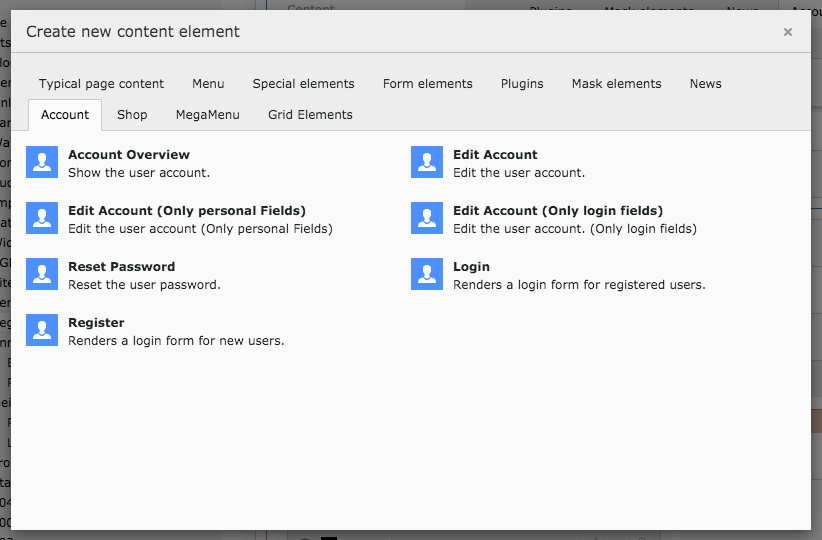This screenshot has width=822, height=540.
Task: Switch to Special elements tab
Action: [304, 84]
